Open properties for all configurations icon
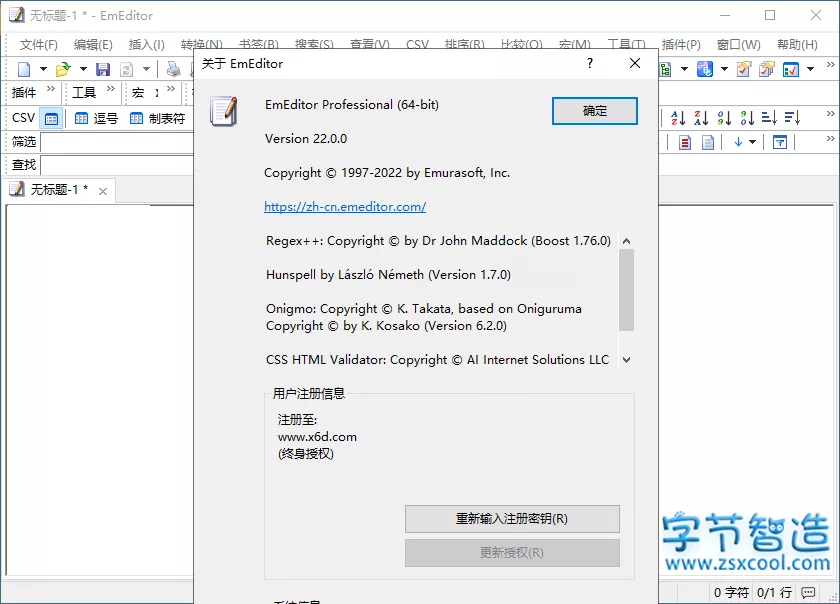 (x=767, y=69)
